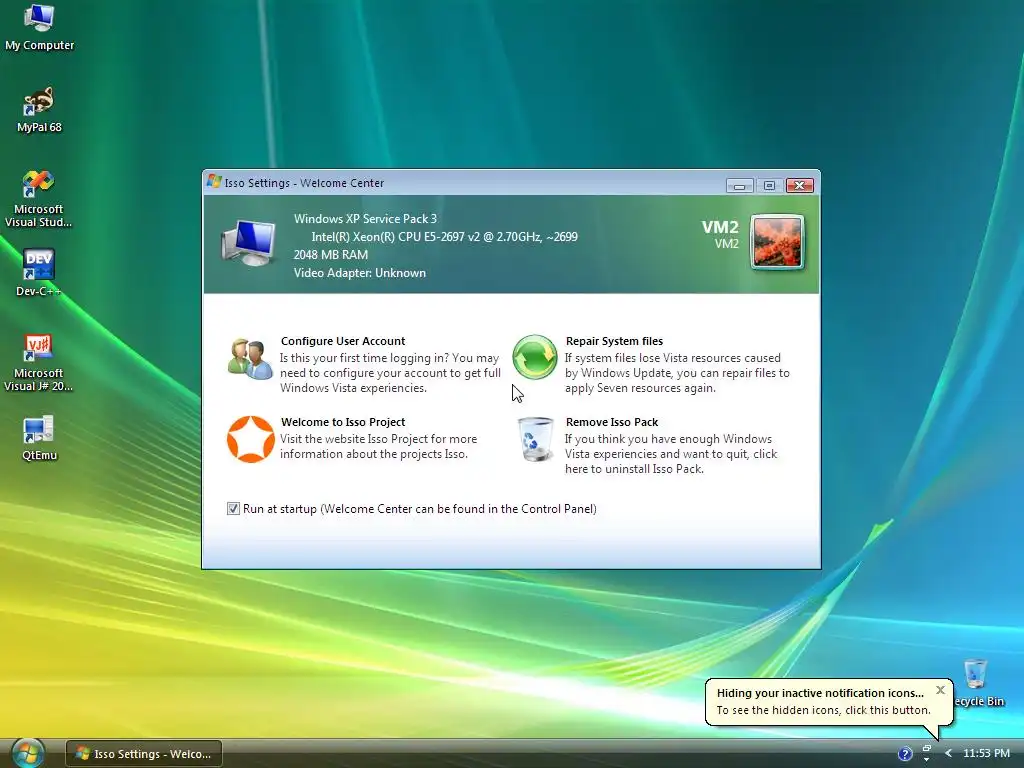Screen dimensions: 1024x768
Task: Click the blue help tray icon
Action: [x=905, y=754]
